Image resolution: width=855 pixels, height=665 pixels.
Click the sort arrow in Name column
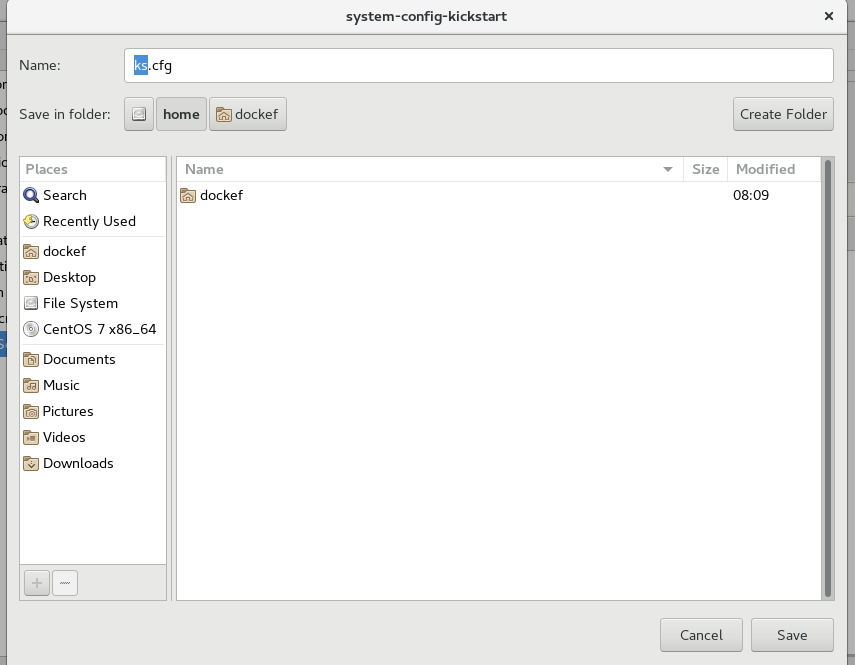(x=668, y=170)
